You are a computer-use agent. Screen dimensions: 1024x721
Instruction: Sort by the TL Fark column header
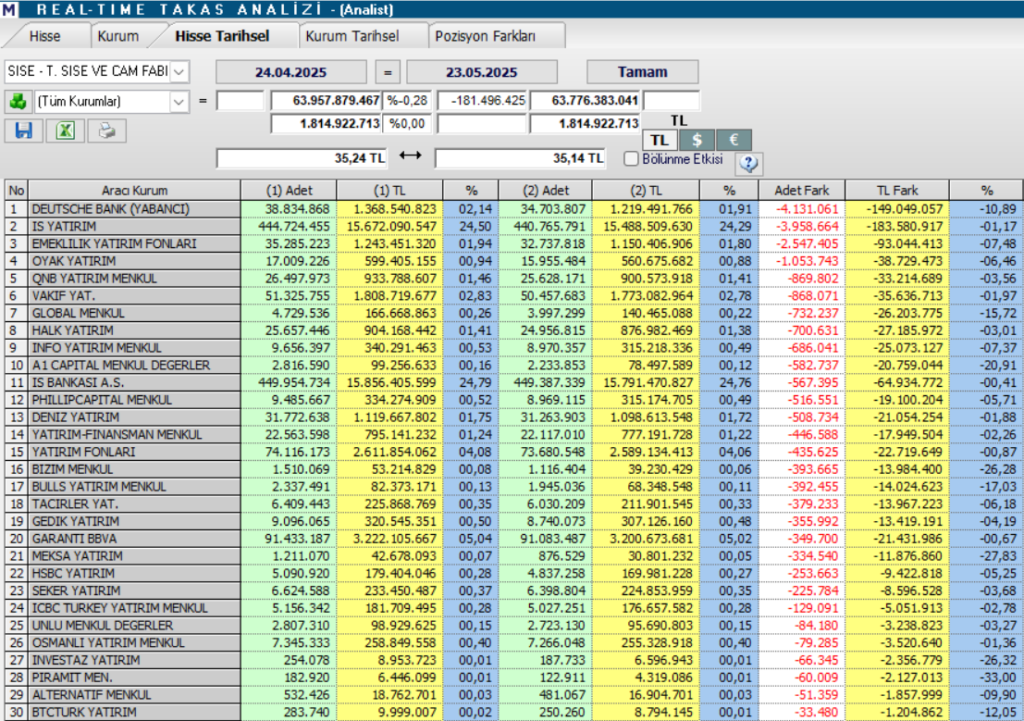pos(897,190)
